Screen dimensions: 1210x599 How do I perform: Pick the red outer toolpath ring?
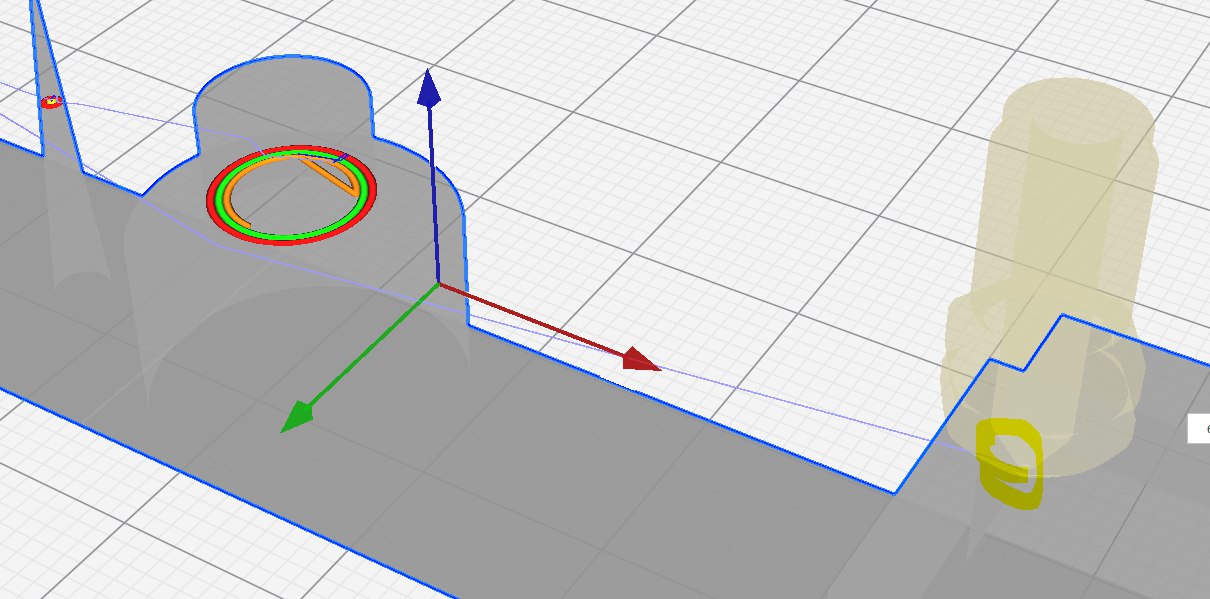[x=293, y=194]
